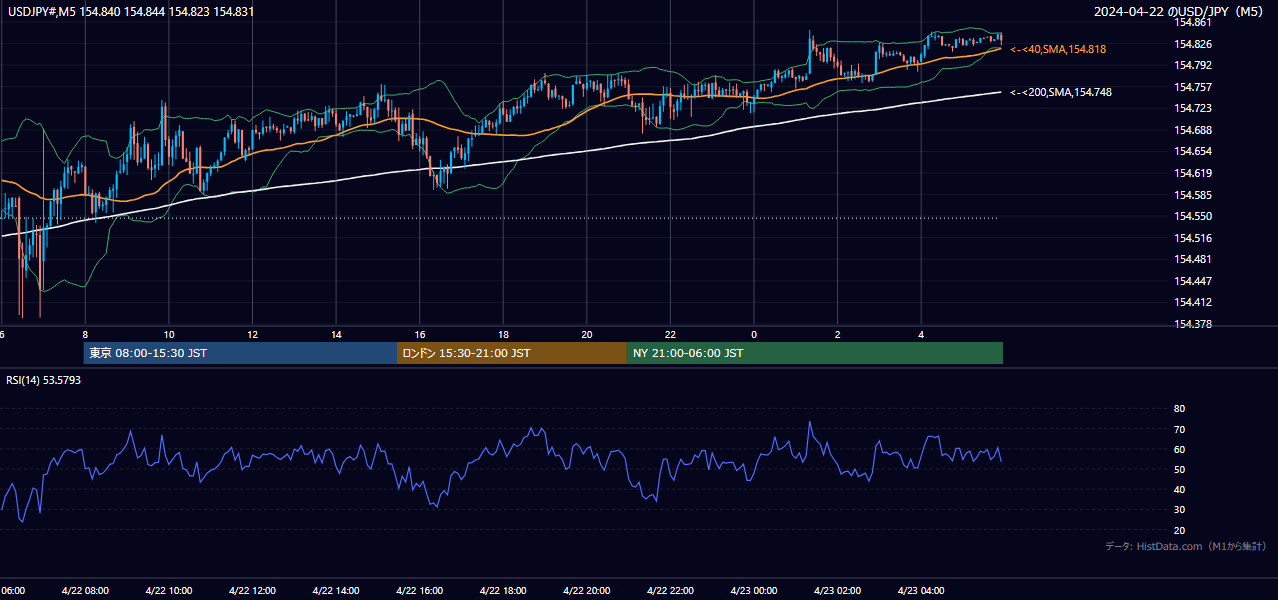1278x600 pixels.
Task: Click the 4/23 02:00 bottom axis label
Action: [x=837, y=590]
